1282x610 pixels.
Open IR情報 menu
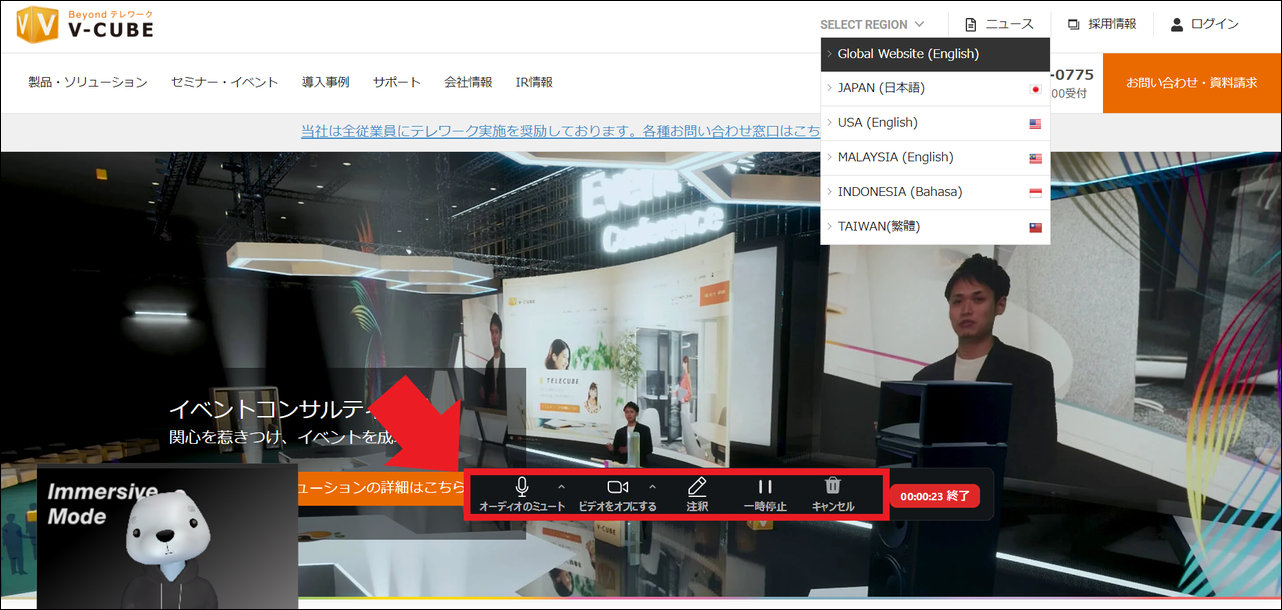pyautogui.click(x=534, y=82)
